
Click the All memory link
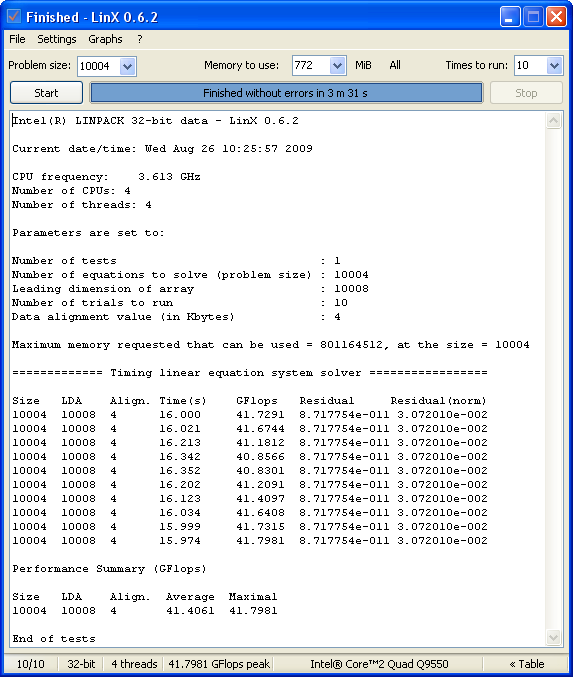click(395, 65)
